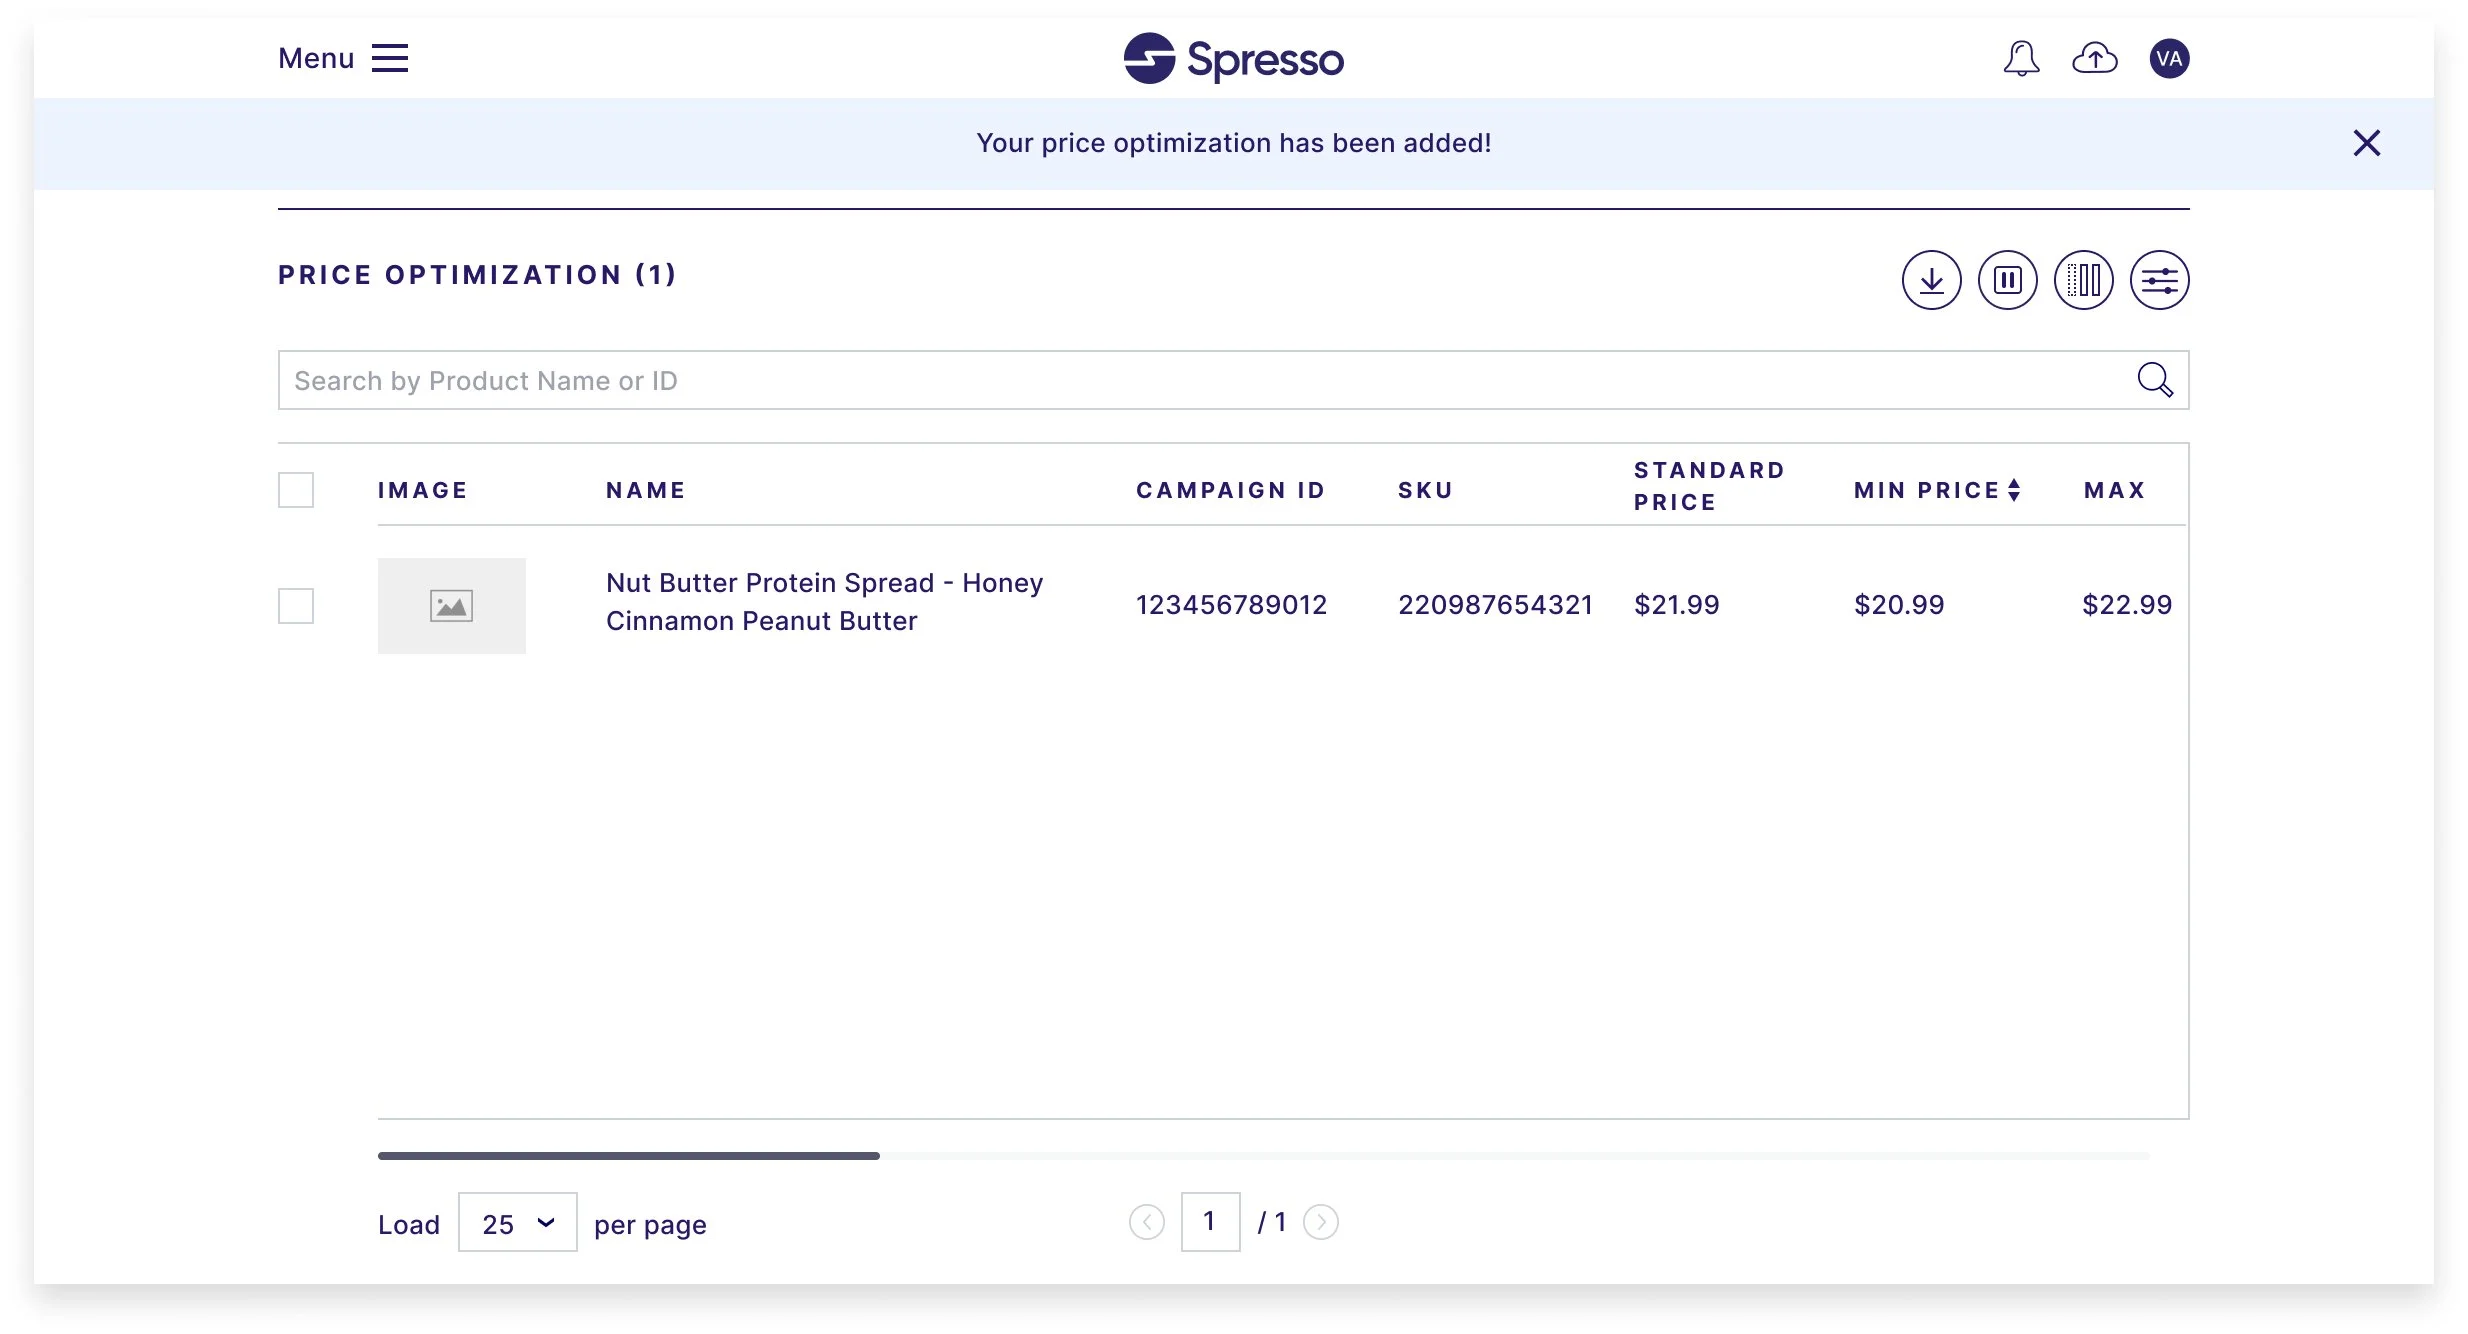Sort by the Min Price column arrows
The image size is (2468, 1334).
[2014, 490]
